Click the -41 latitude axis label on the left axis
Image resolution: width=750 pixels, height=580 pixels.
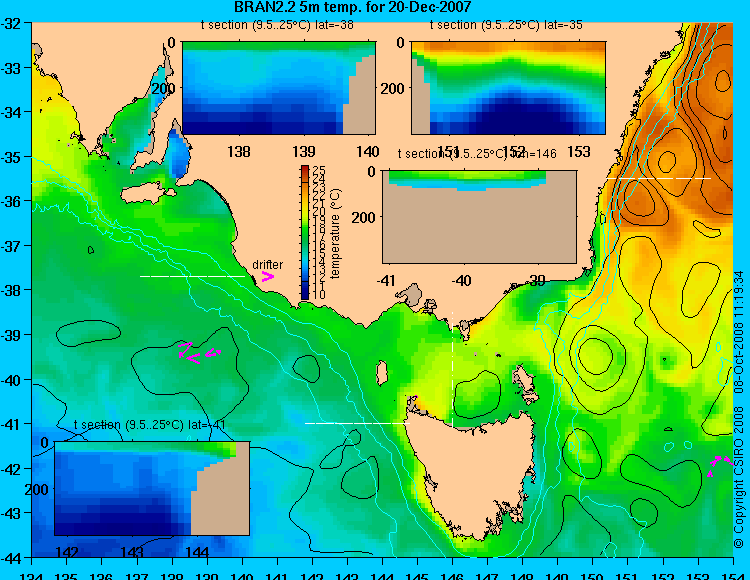(11, 424)
